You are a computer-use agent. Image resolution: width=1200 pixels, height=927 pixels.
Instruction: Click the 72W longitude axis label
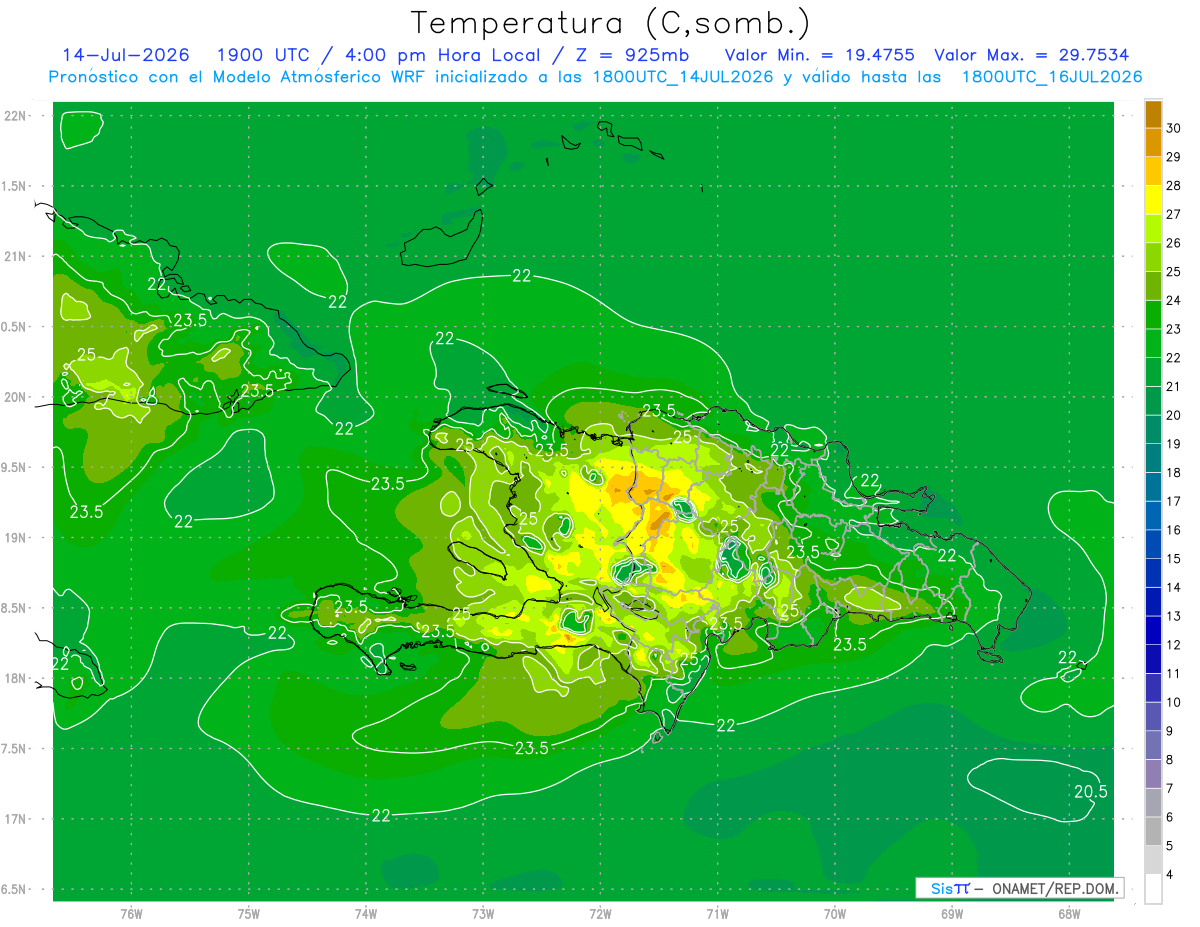[x=600, y=914]
